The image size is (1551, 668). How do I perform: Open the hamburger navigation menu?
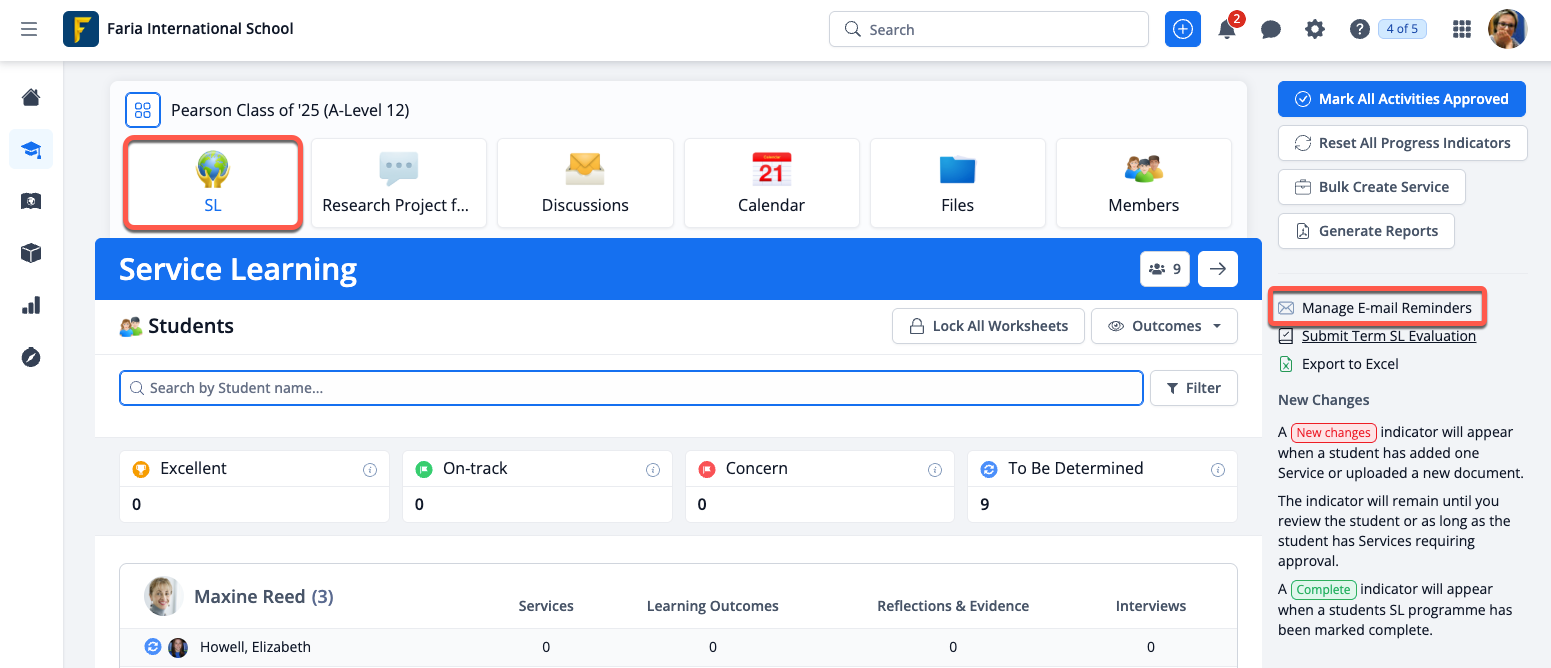(x=29, y=29)
